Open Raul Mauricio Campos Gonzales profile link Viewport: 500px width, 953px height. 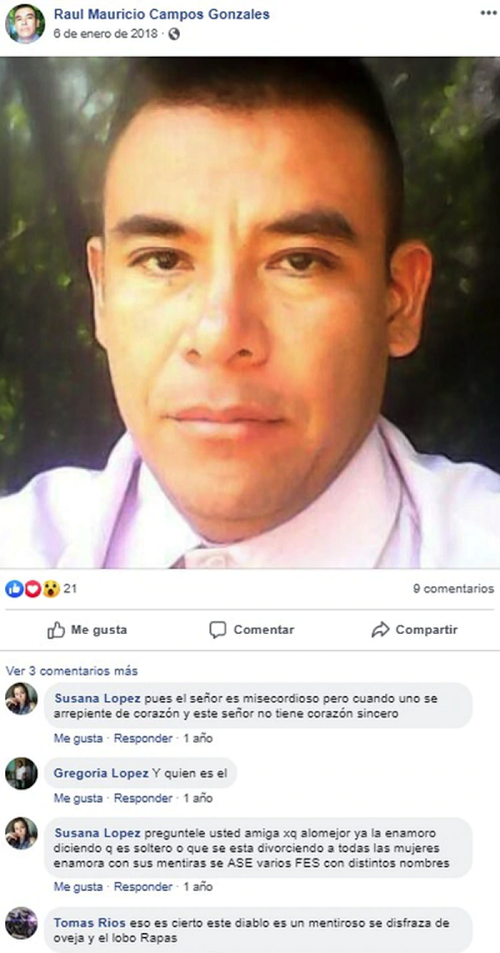click(162, 15)
